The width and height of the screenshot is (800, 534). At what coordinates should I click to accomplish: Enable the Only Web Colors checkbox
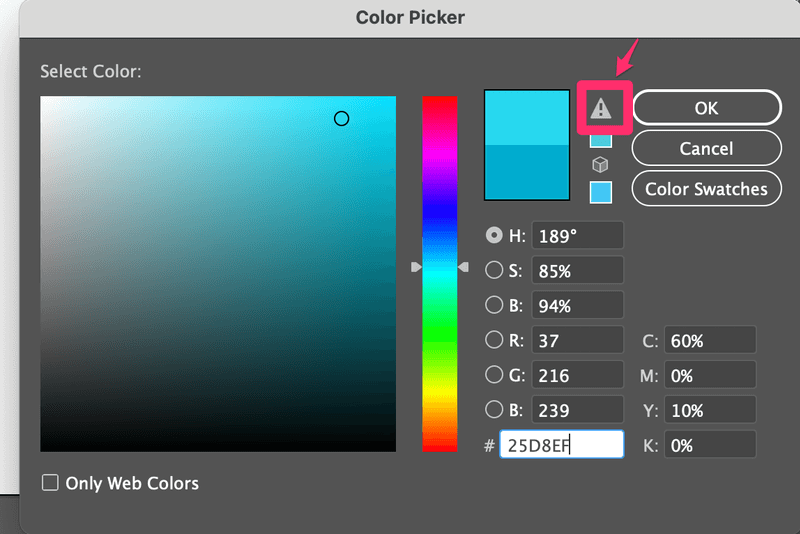(50, 483)
